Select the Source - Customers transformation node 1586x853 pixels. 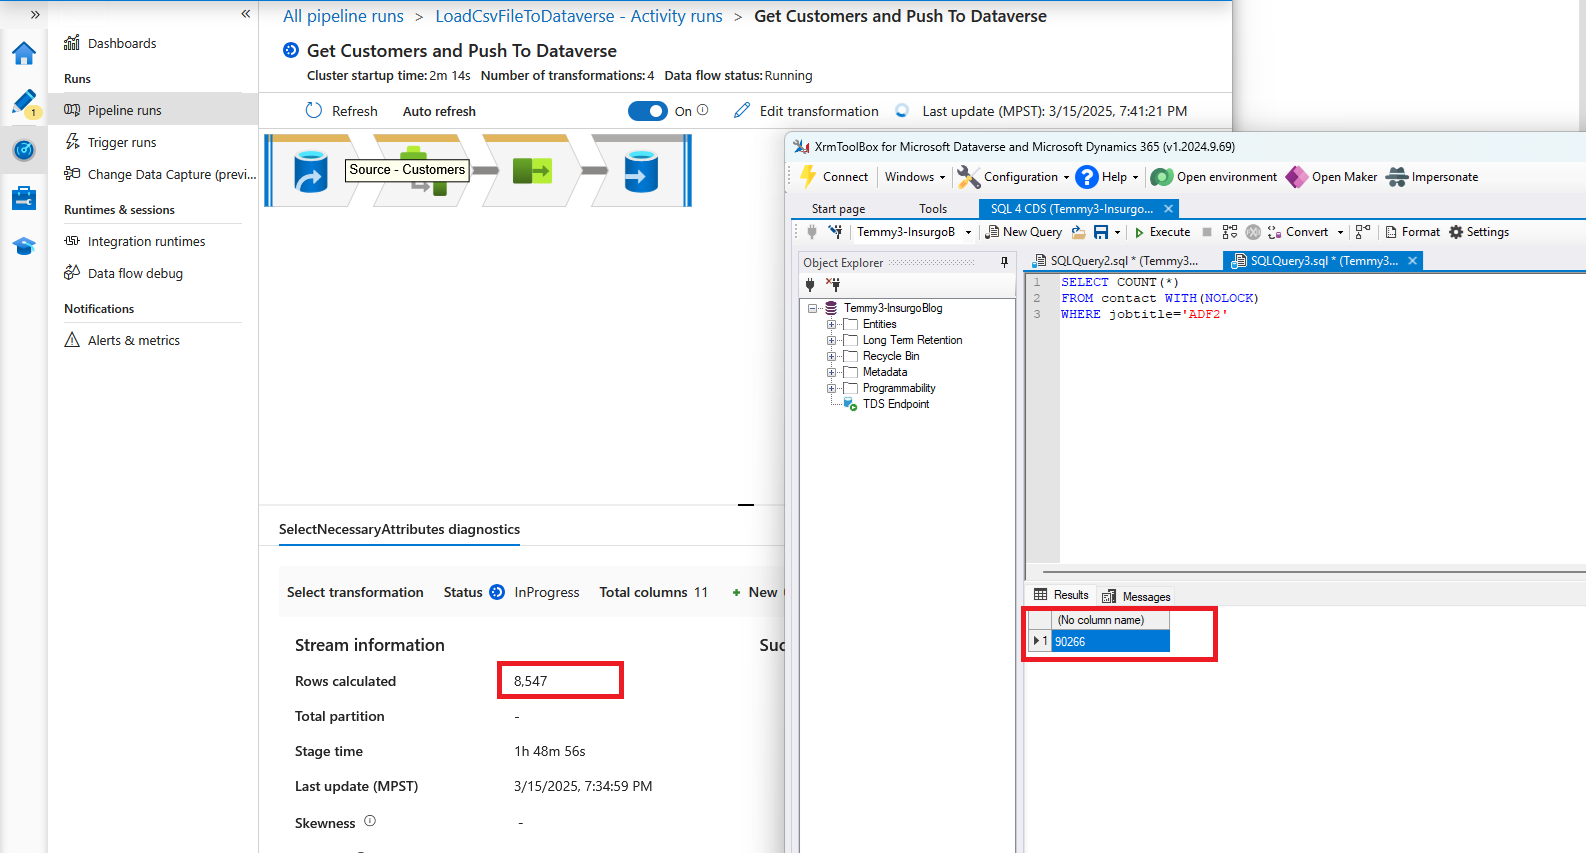(x=423, y=171)
